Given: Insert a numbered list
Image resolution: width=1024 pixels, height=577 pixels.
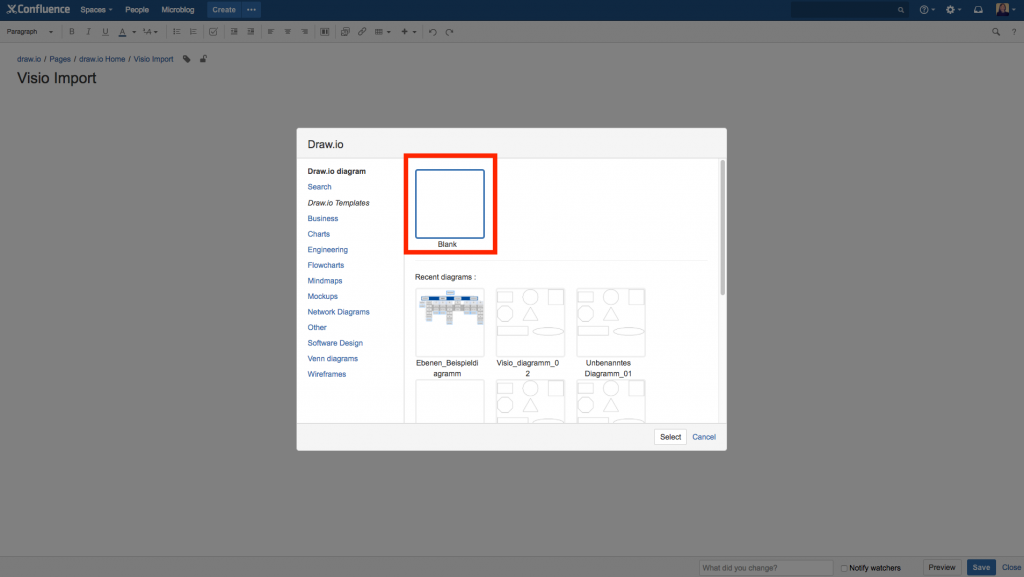Looking at the screenshot, I should 193,31.
